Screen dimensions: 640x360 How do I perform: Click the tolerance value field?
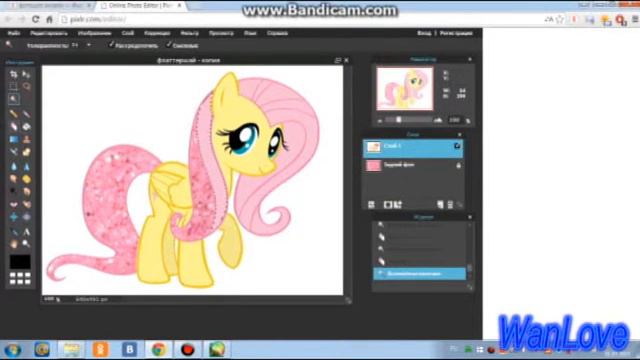tap(76, 45)
